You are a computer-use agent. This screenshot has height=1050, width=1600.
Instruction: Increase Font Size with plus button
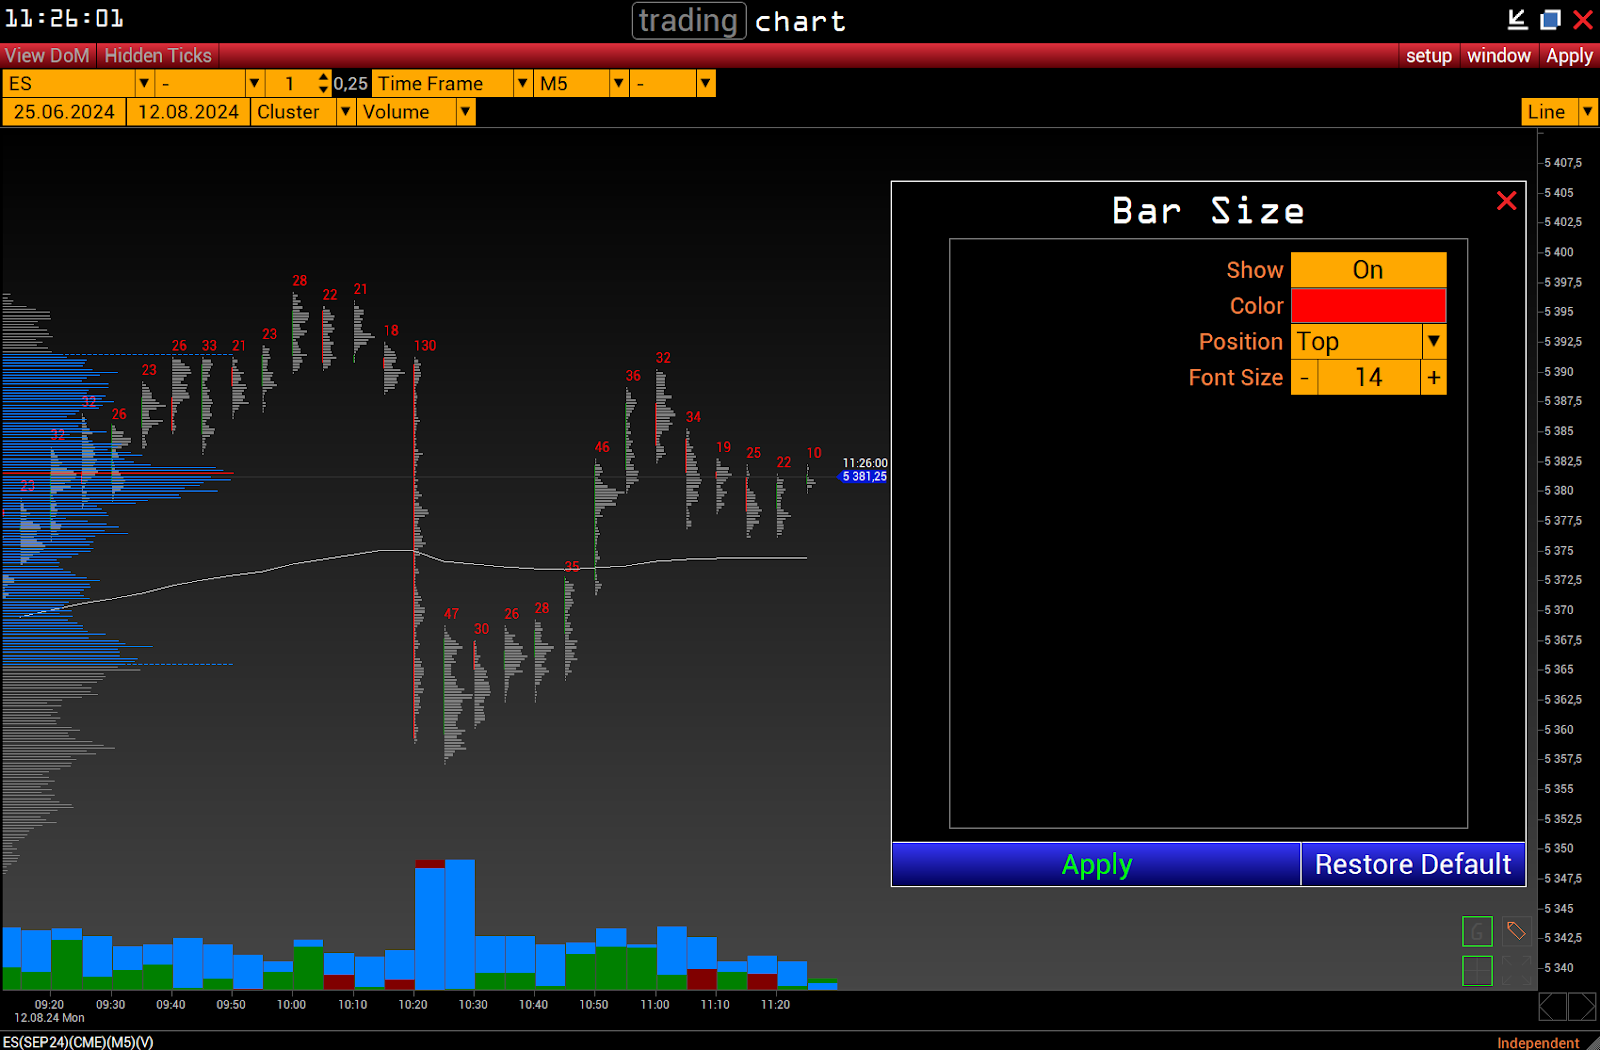point(1433,378)
